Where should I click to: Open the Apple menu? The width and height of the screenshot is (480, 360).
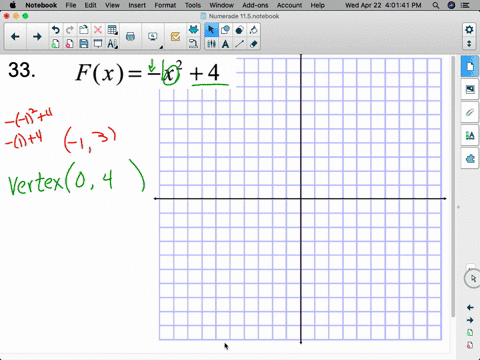click(12, 5)
